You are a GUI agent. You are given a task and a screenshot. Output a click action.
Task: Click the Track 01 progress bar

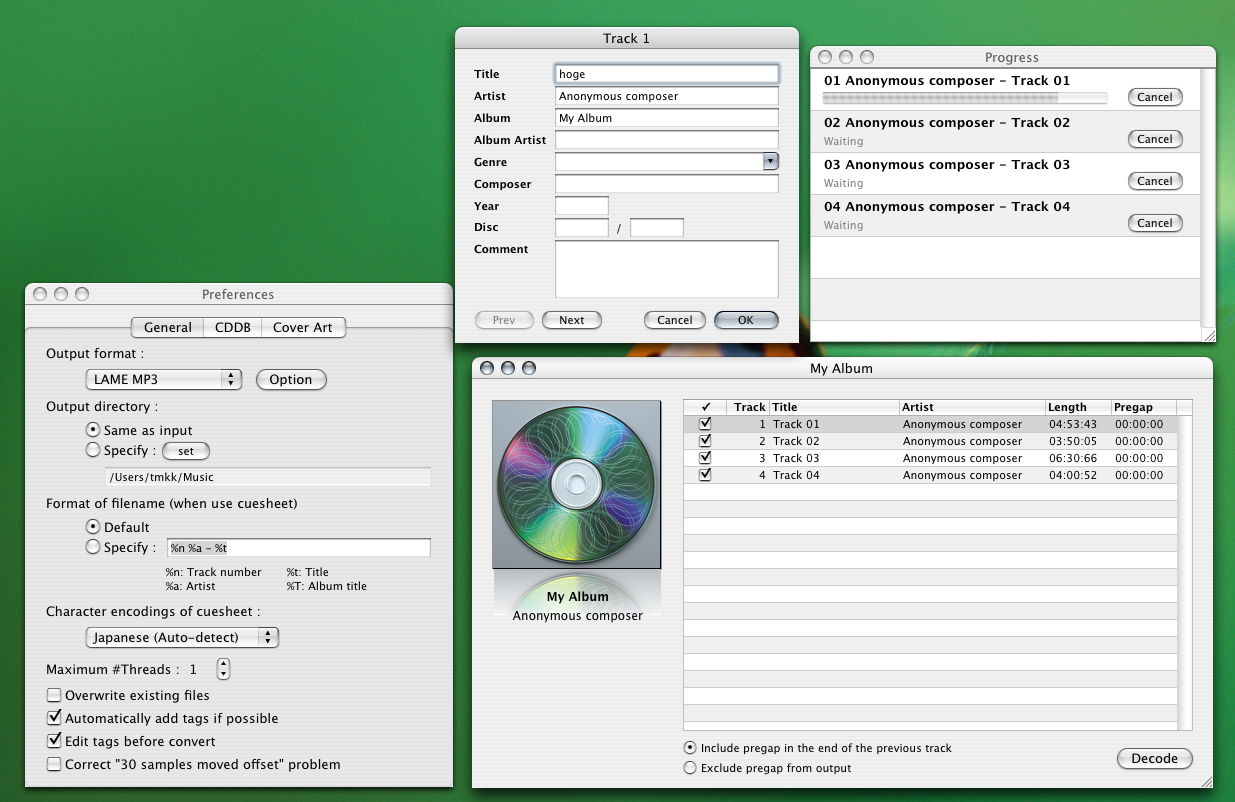[x=964, y=98]
